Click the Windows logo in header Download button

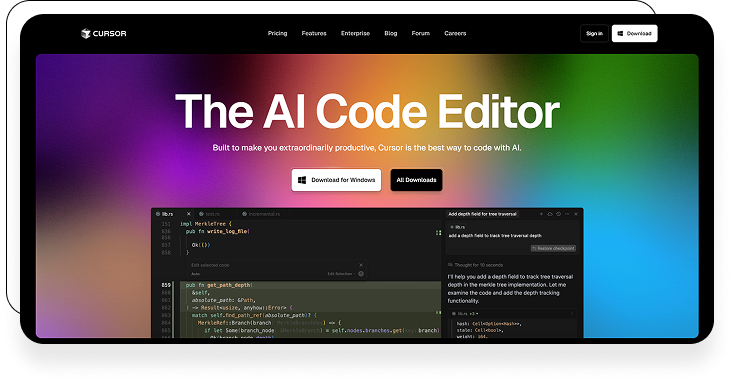620,33
